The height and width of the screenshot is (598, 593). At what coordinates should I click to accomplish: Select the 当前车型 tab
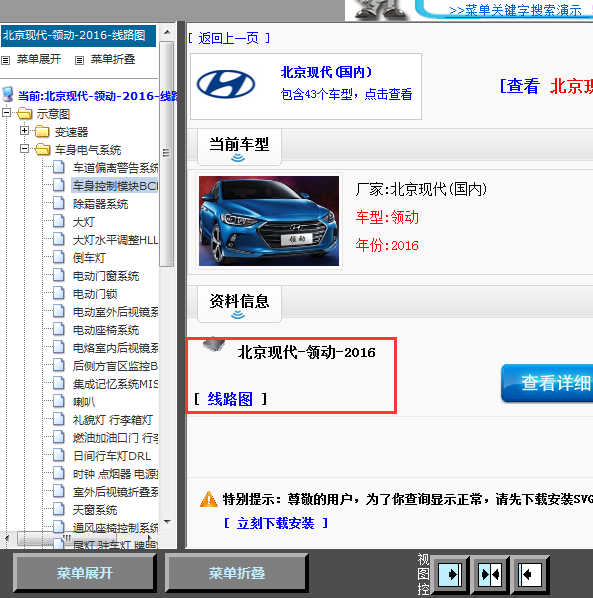tap(239, 147)
